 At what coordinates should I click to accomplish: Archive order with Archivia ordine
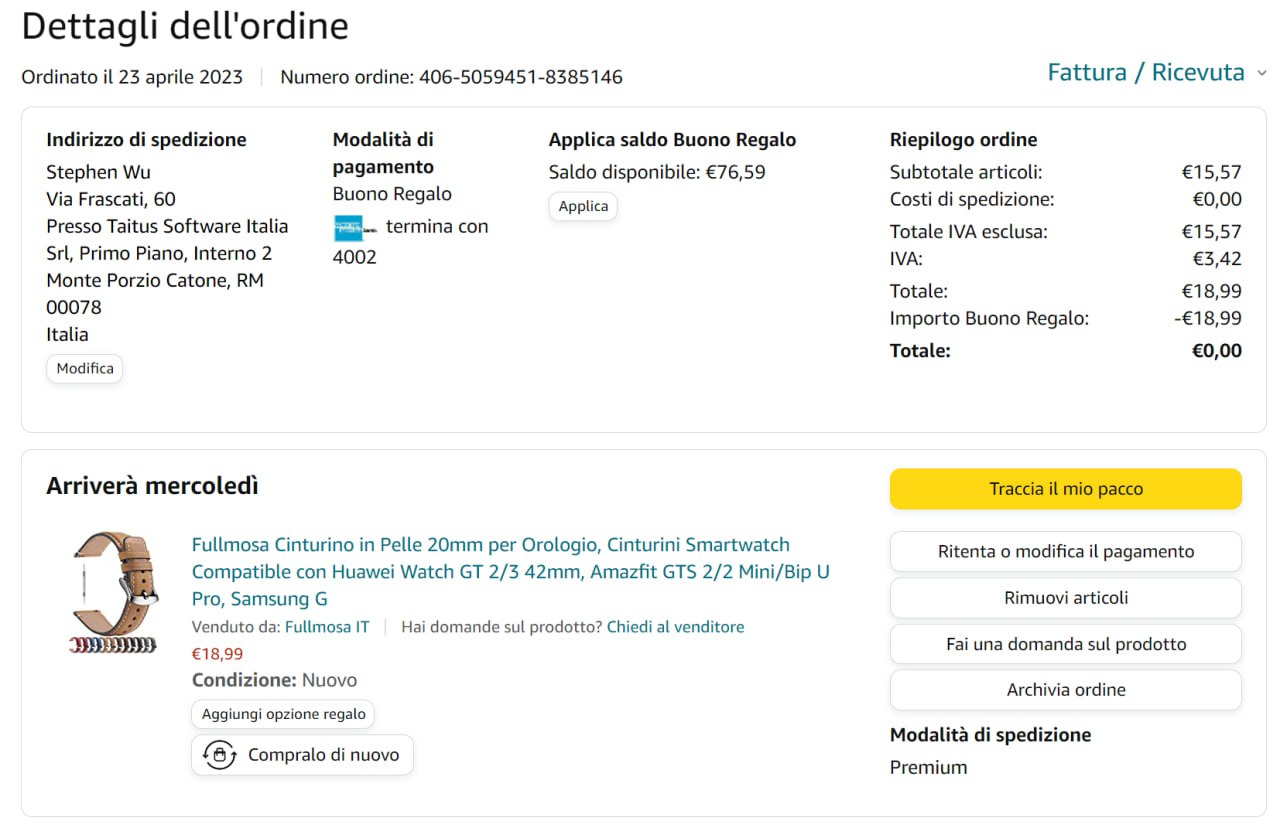(x=1065, y=690)
